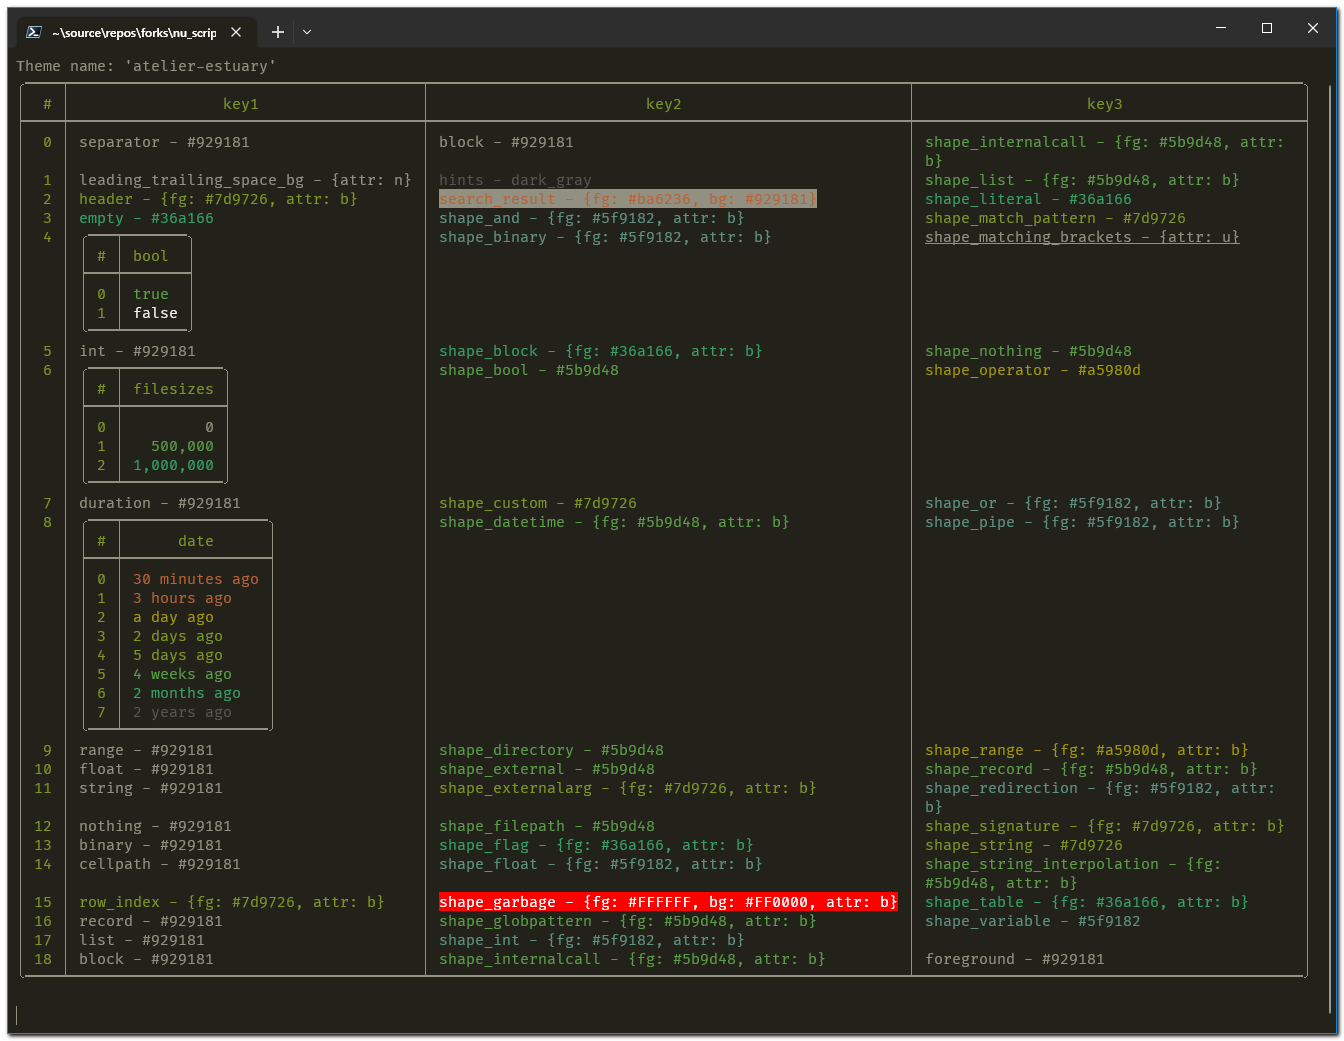Click the 'shape_variable - #5f9182' entry
Viewport: 1344px width, 1041px height.
pyautogui.click(x=1033, y=921)
